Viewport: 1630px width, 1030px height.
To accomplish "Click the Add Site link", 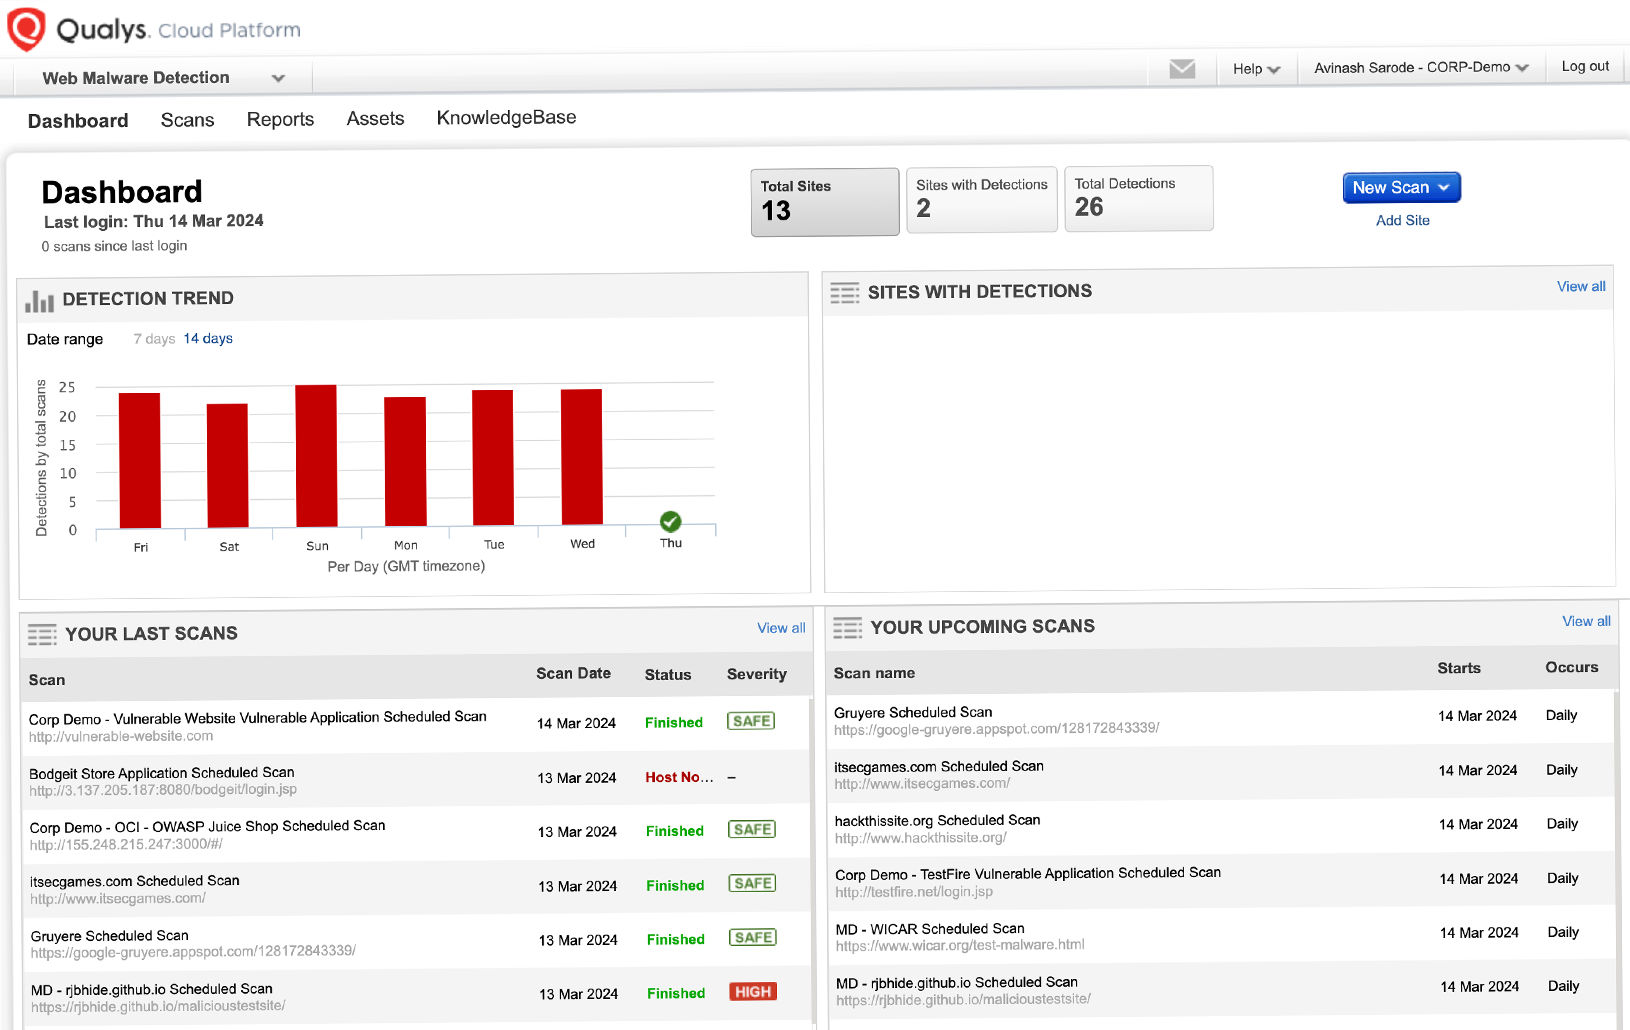I will [x=1402, y=220].
